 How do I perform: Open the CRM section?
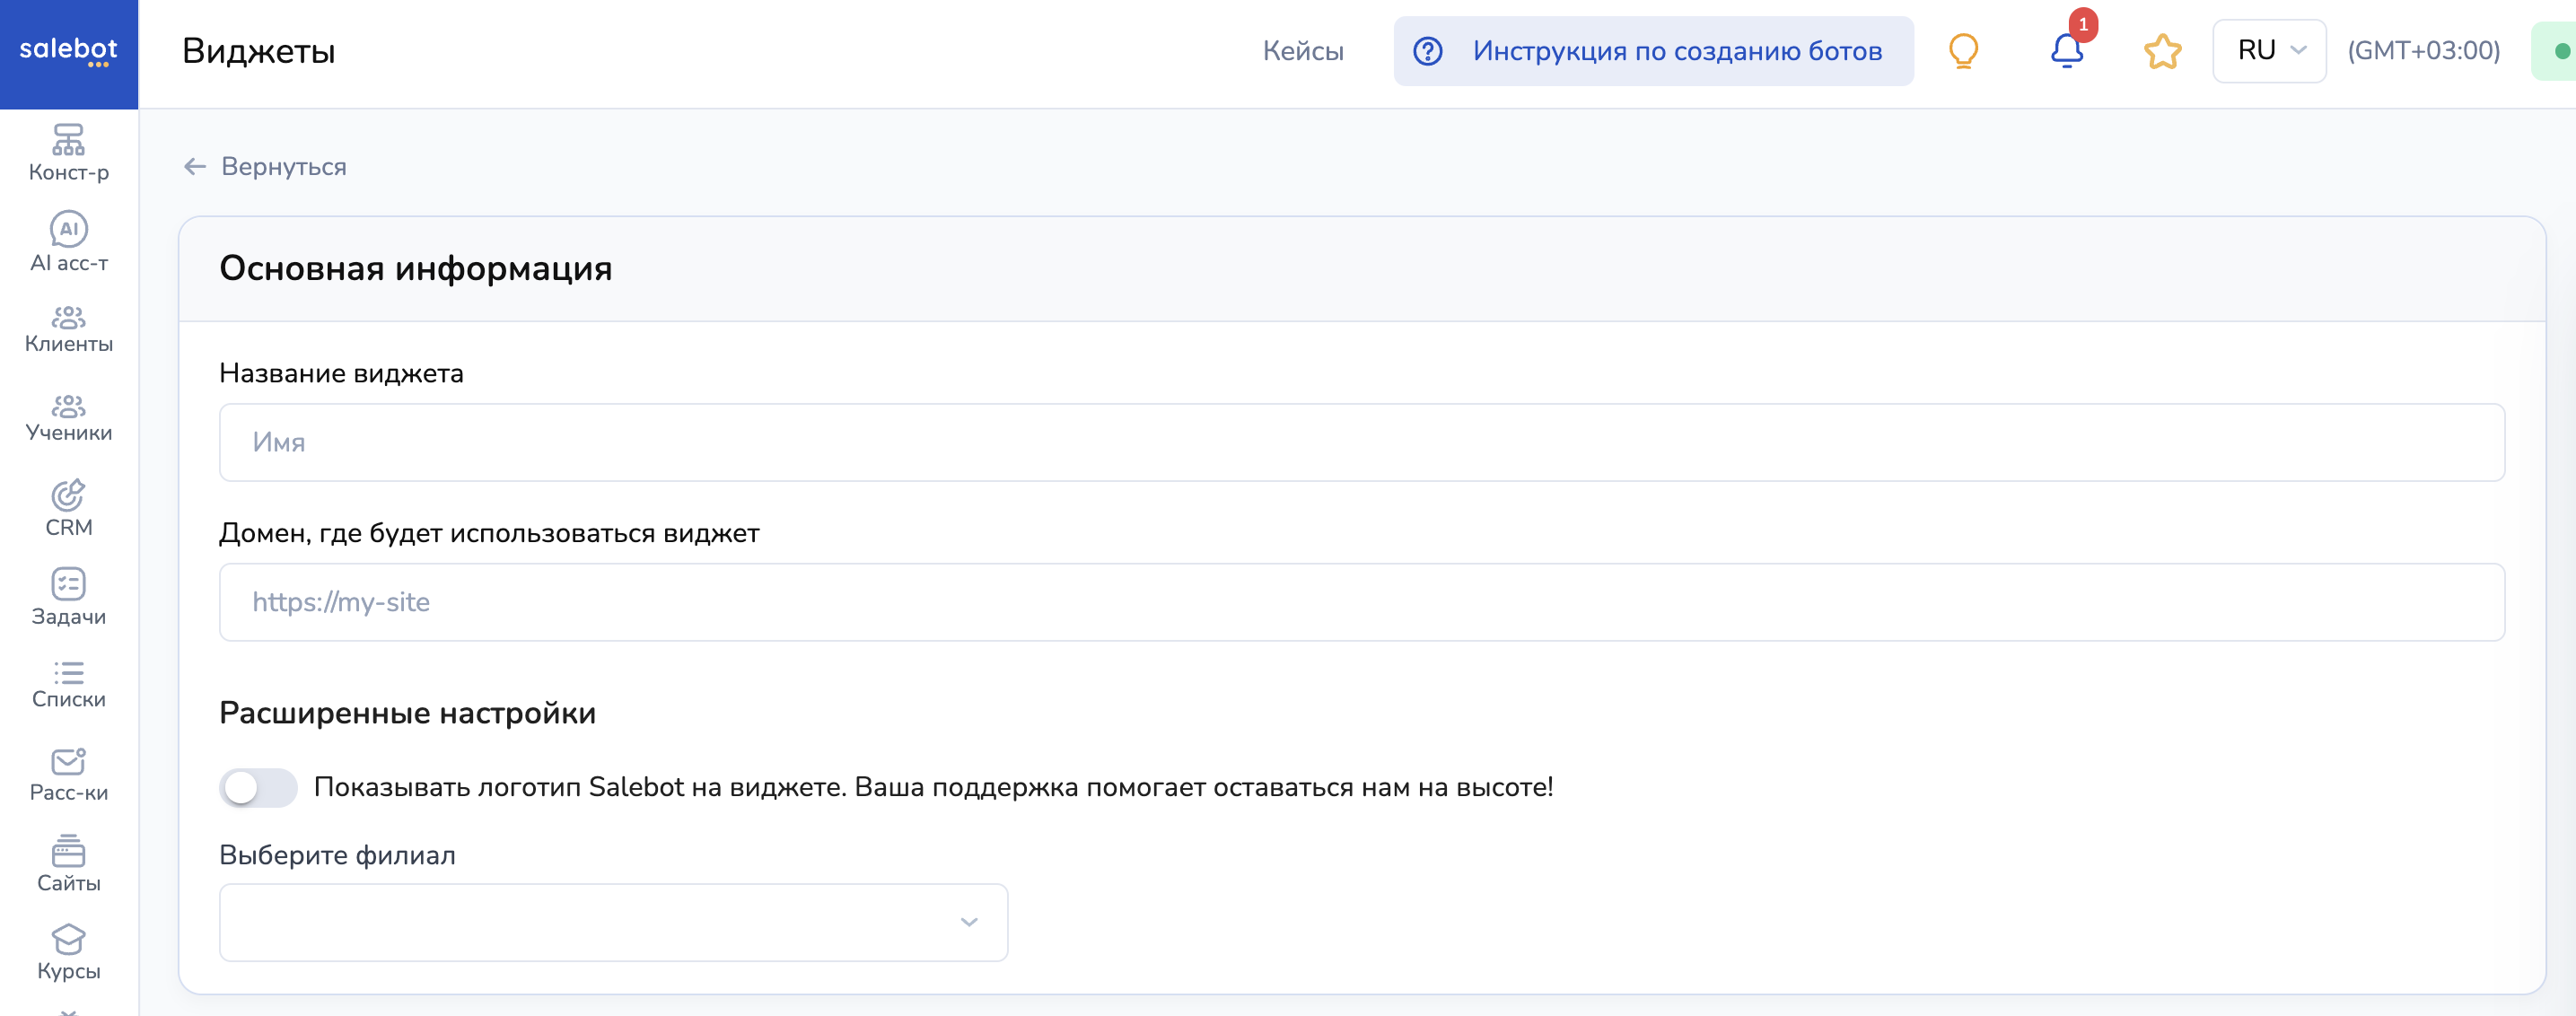[x=68, y=509]
